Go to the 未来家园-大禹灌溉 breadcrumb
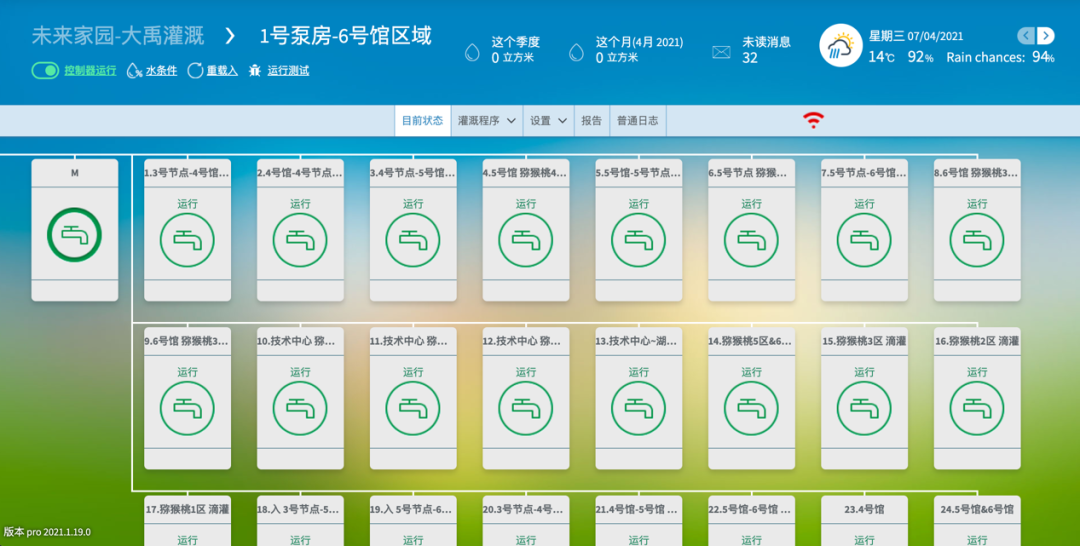Viewport: 1080px width, 546px height. click(x=120, y=36)
